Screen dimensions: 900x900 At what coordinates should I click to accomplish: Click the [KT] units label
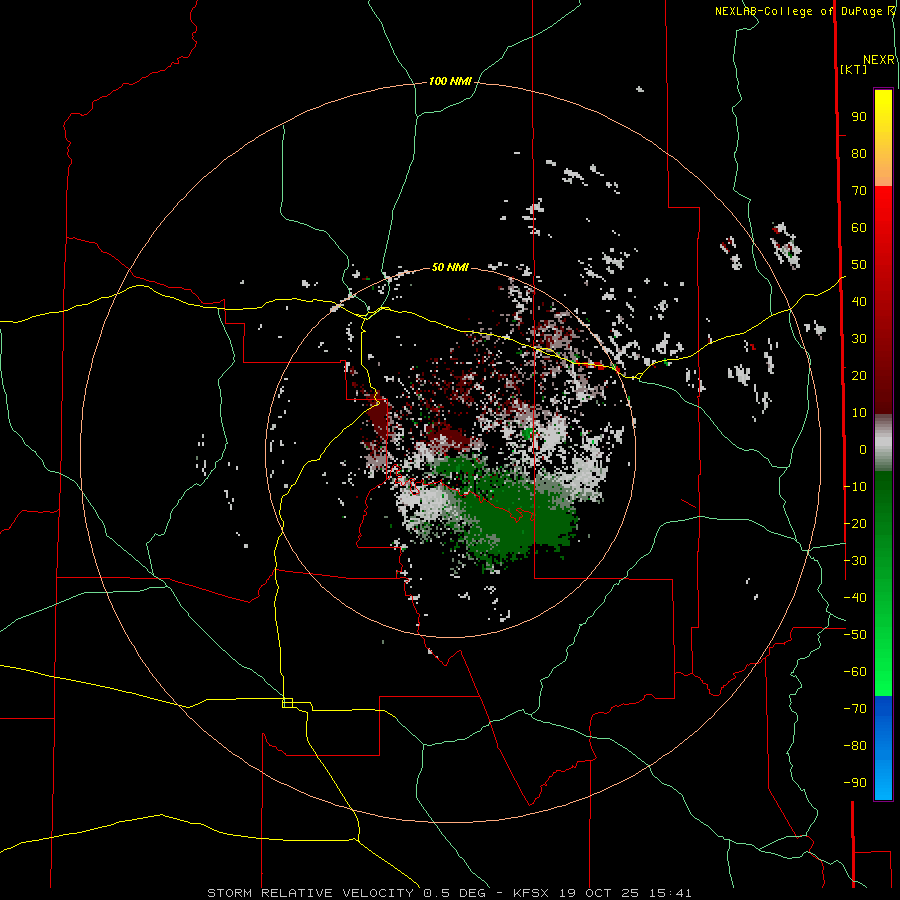click(853, 69)
